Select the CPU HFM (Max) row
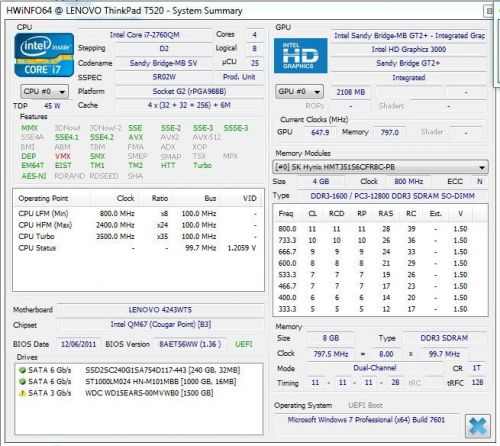The height and width of the screenshot is (446, 500). 138,225
